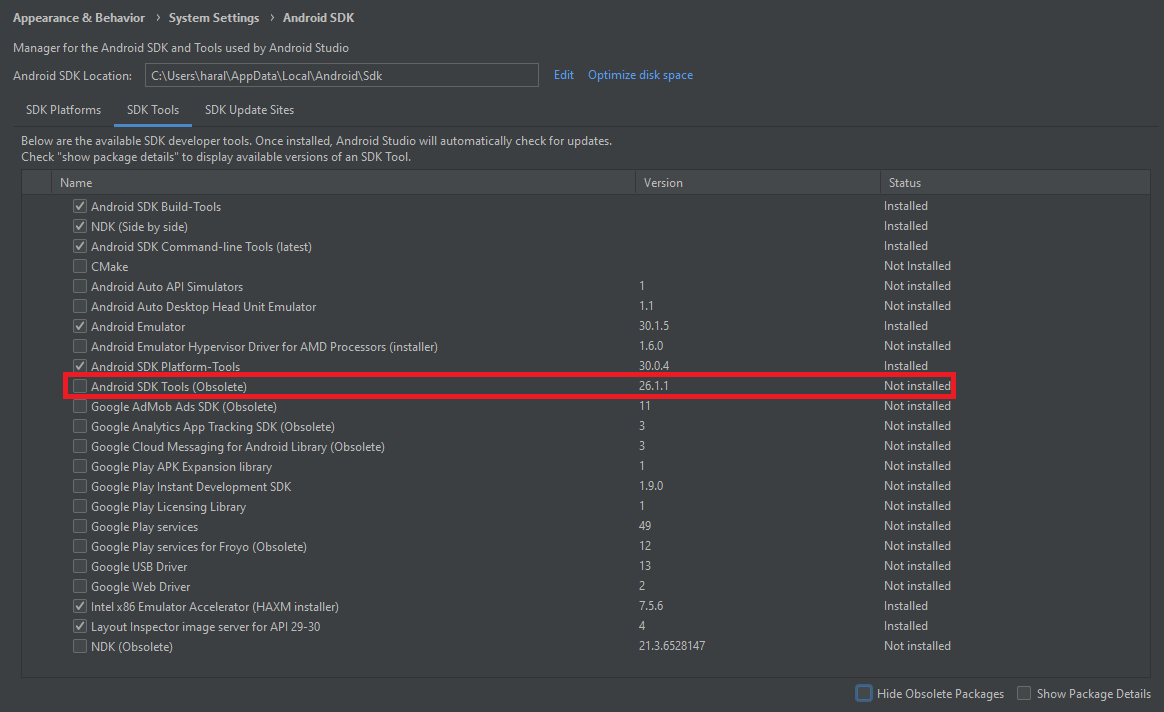Select version 26.1.1 cell

click(653, 386)
